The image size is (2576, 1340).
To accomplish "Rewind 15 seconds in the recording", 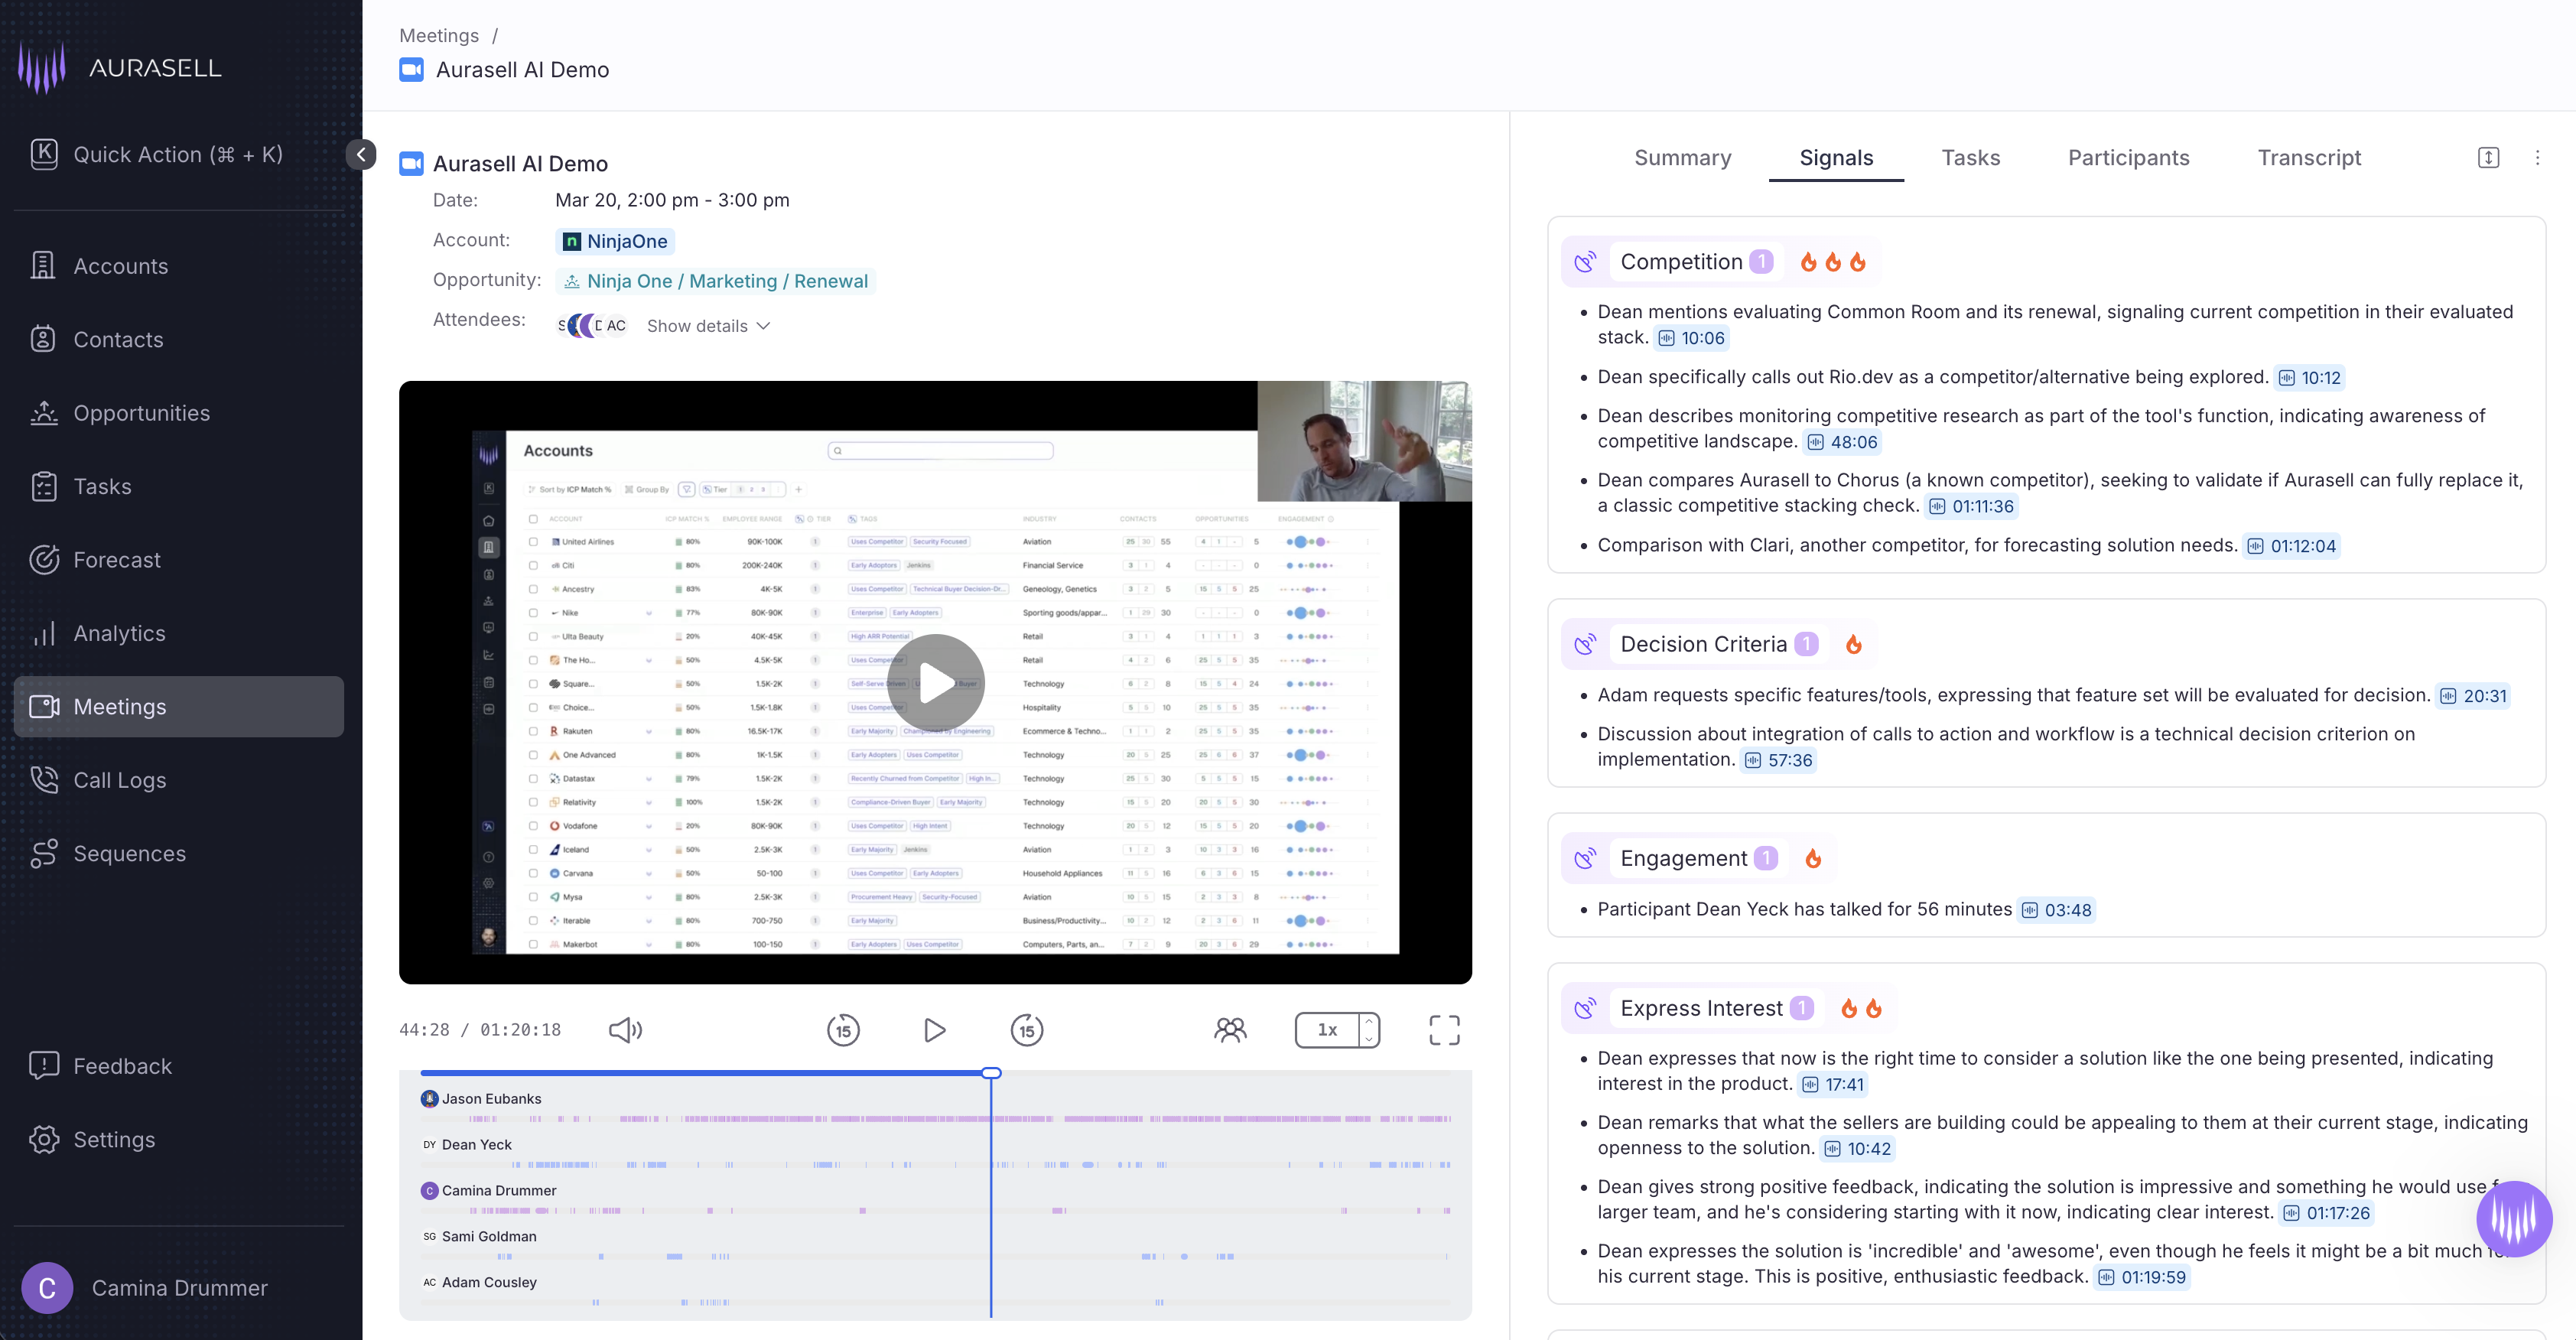I will pos(843,1030).
